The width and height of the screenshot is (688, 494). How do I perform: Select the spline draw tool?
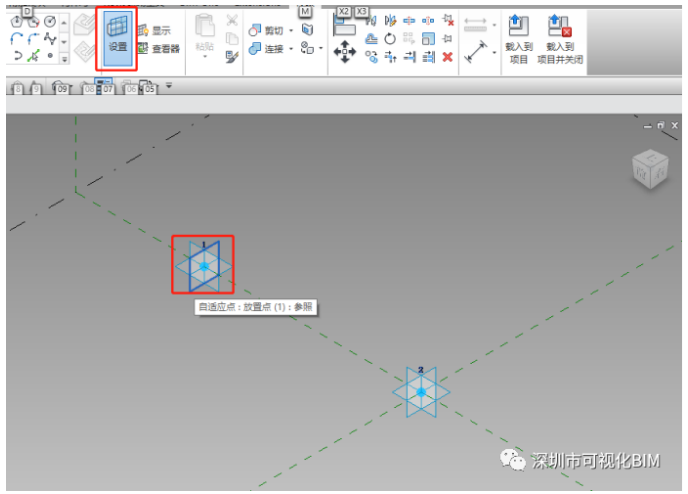coord(50,39)
